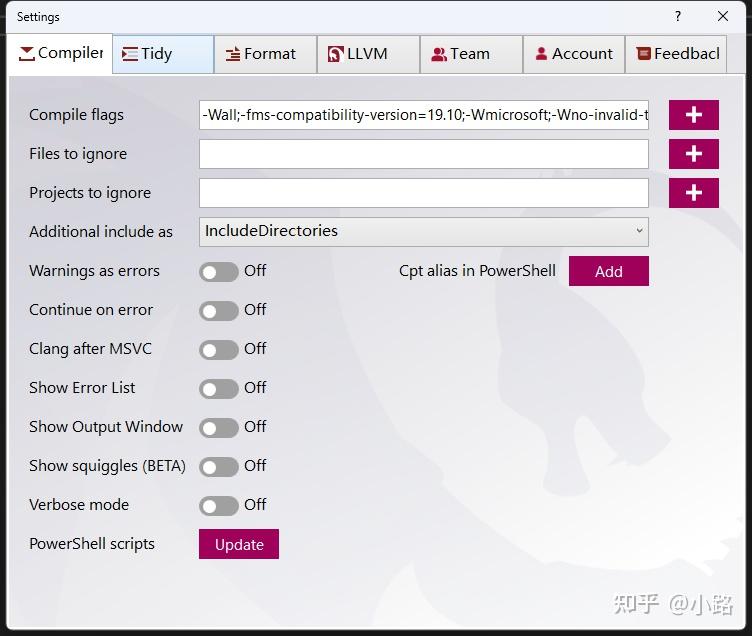Click the Files to ignore input field
This screenshot has height=636, width=752.
424,154
